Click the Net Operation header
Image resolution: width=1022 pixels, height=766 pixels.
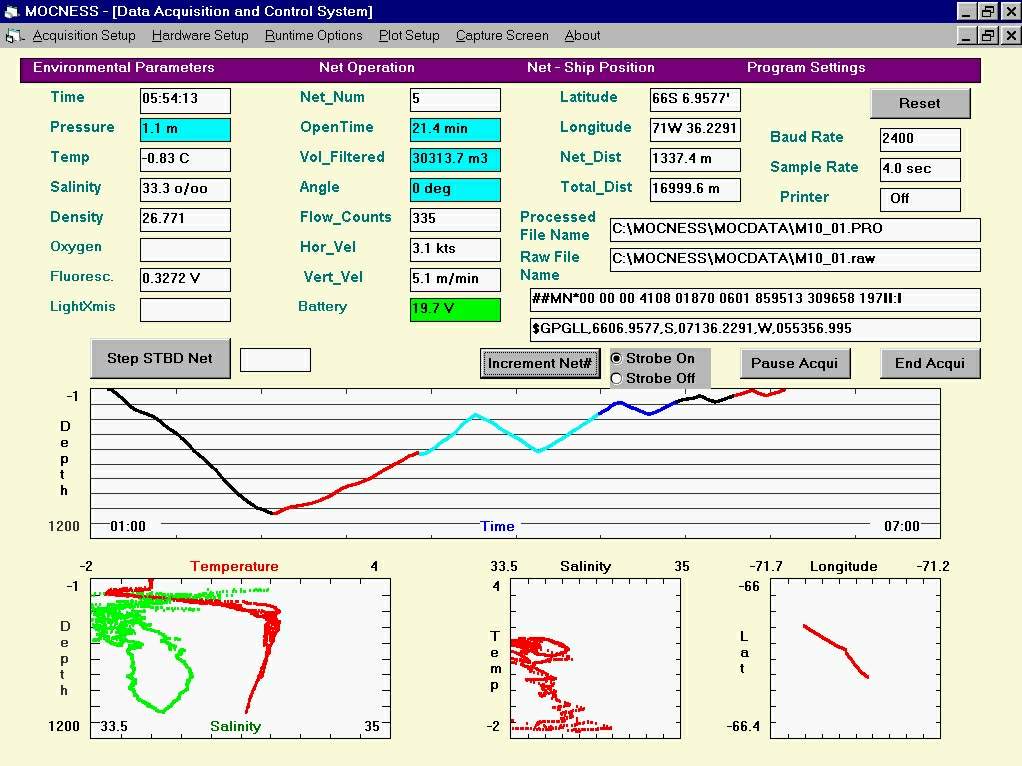(366, 68)
